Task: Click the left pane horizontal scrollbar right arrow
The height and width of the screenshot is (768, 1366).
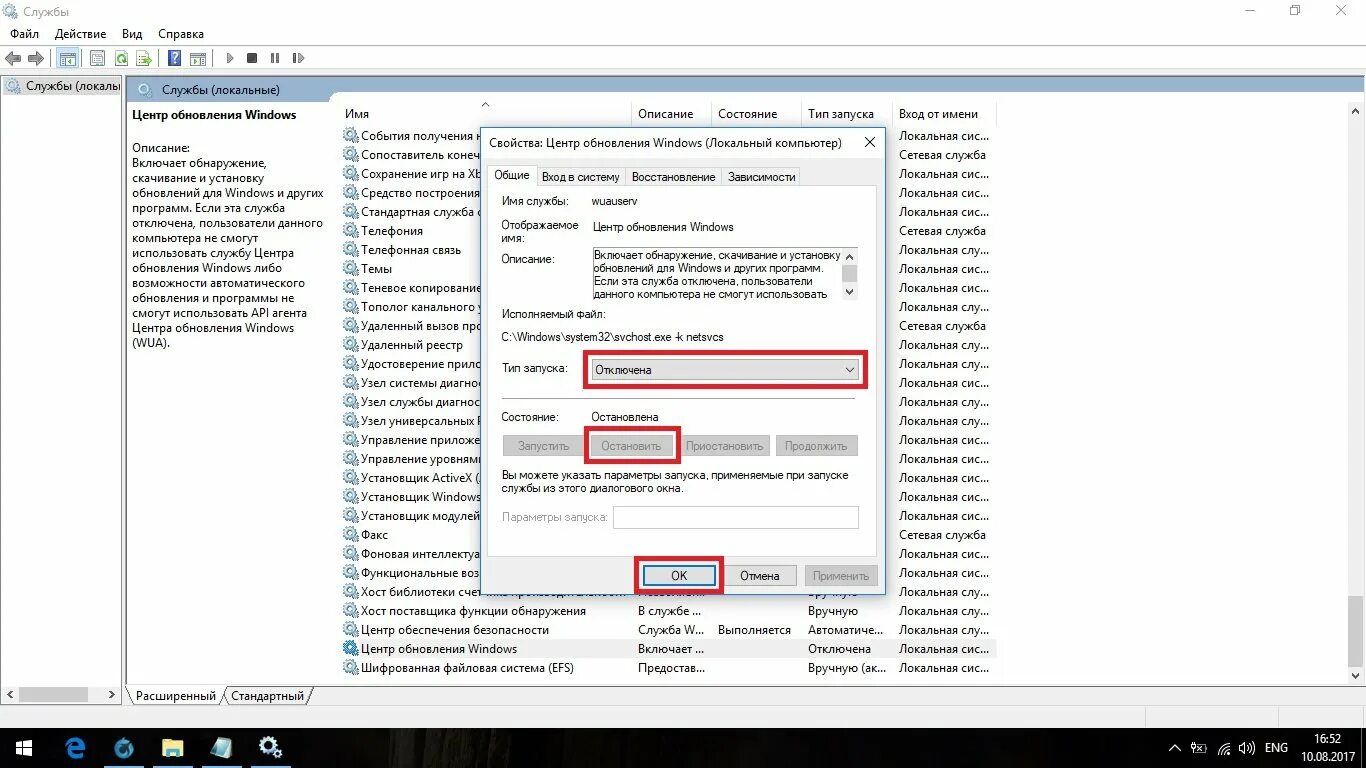Action: click(112, 694)
